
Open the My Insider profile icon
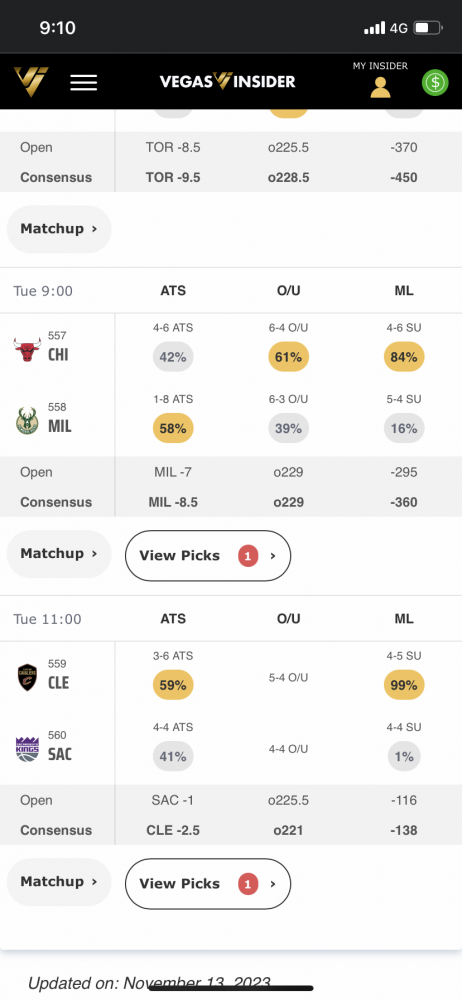[x=380, y=87]
